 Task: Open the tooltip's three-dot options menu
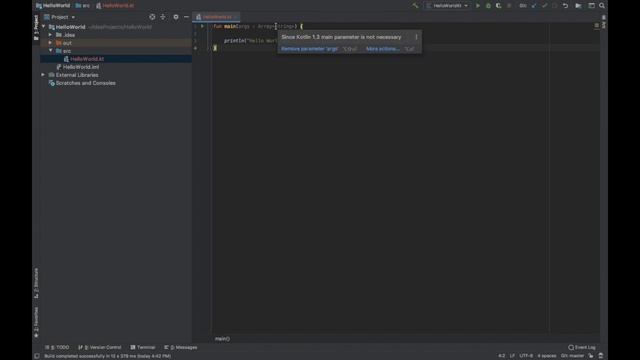(x=416, y=37)
